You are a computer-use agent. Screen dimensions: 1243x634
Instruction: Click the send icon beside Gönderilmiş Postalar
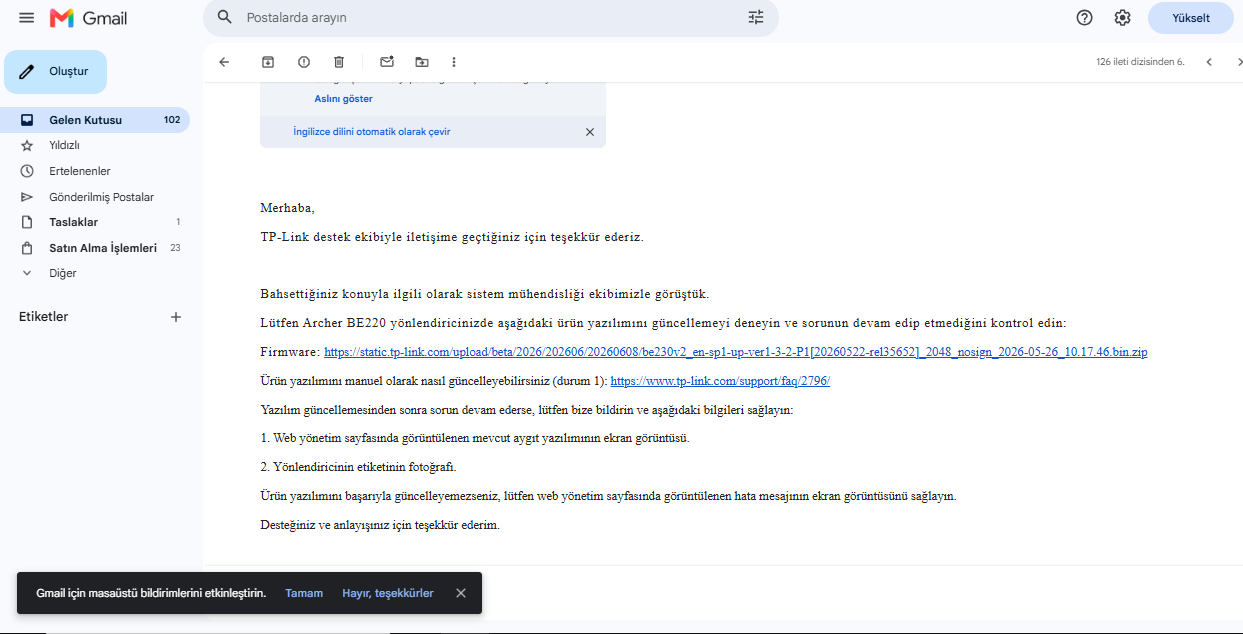coord(27,197)
